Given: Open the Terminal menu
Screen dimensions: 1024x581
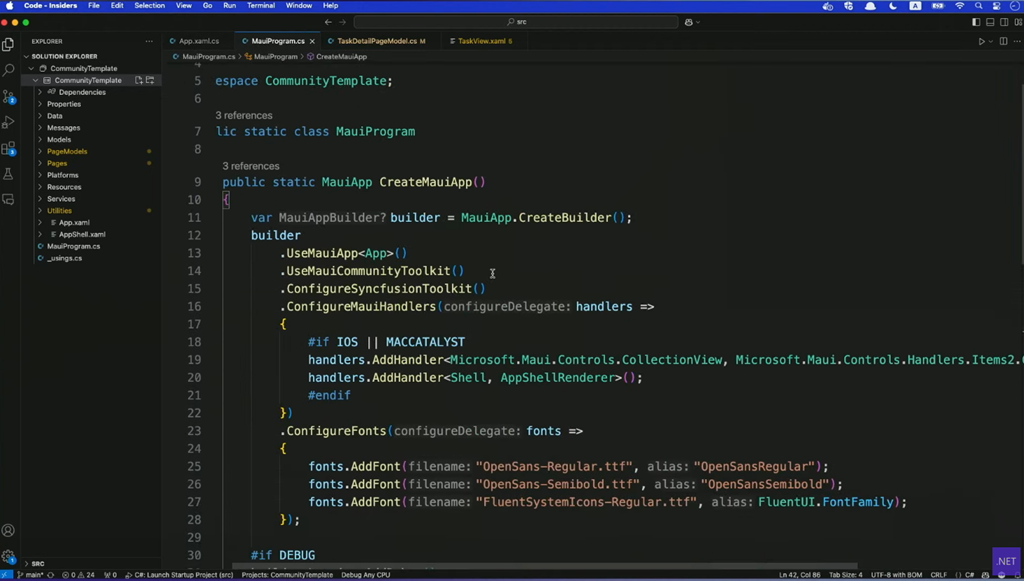Looking at the screenshot, I should click(261, 6).
